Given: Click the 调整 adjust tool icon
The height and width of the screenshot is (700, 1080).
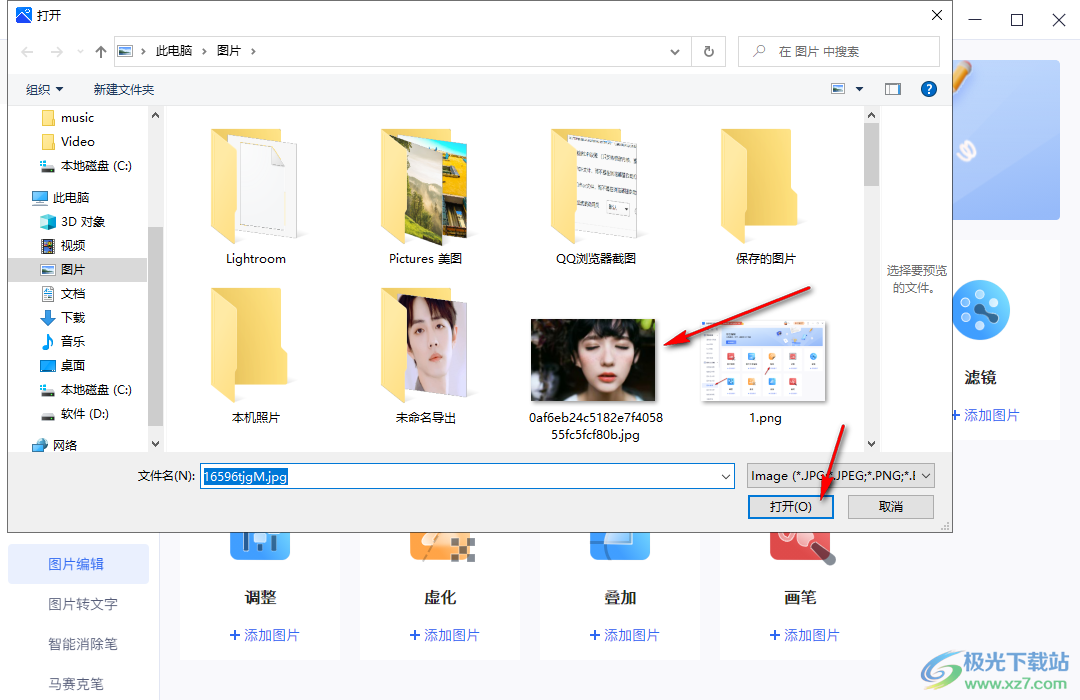Looking at the screenshot, I should coord(260,546).
